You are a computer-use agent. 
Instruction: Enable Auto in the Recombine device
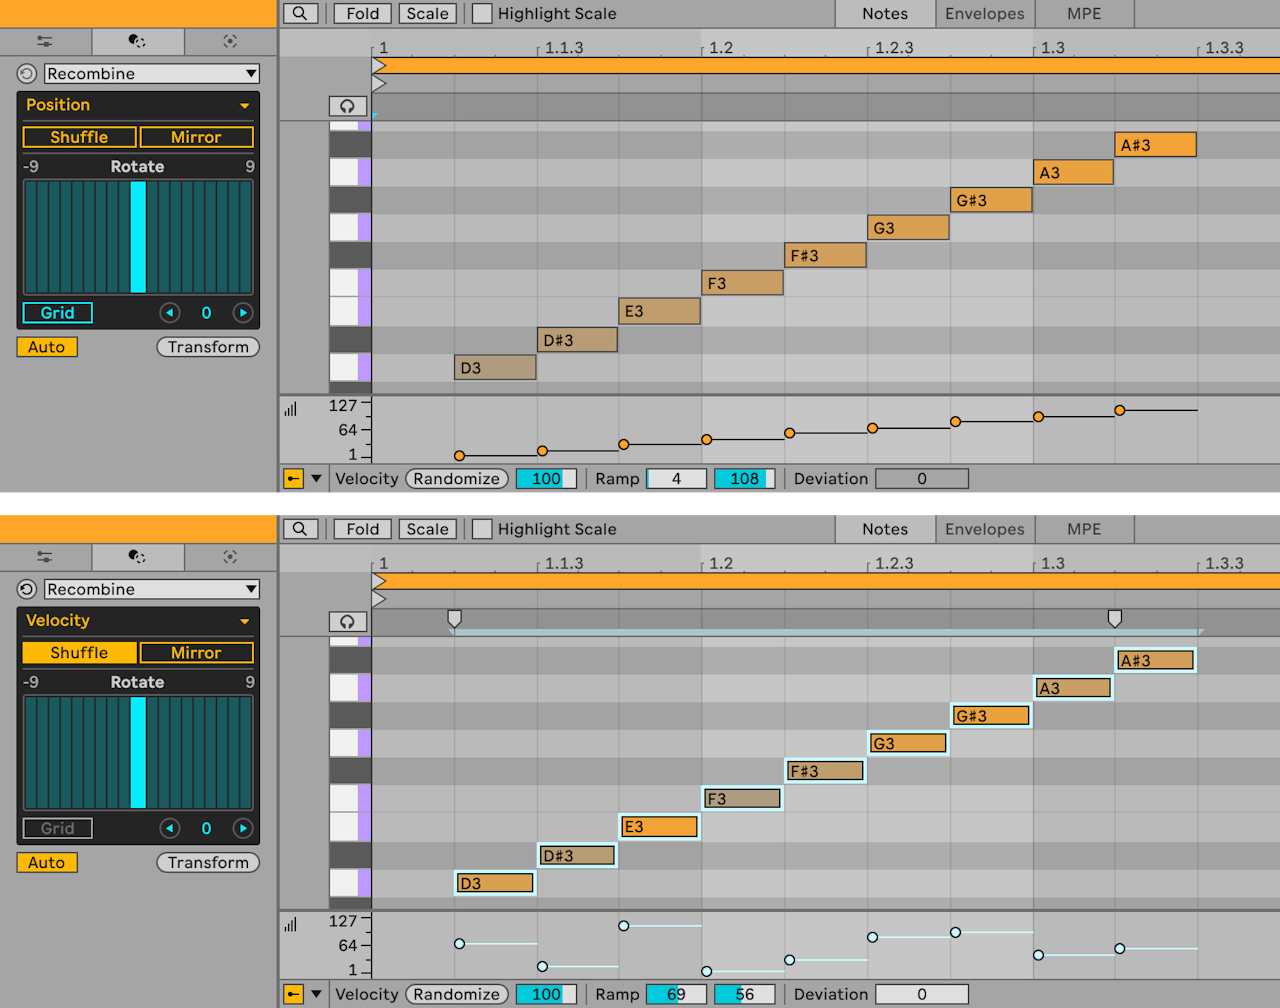[46, 347]
